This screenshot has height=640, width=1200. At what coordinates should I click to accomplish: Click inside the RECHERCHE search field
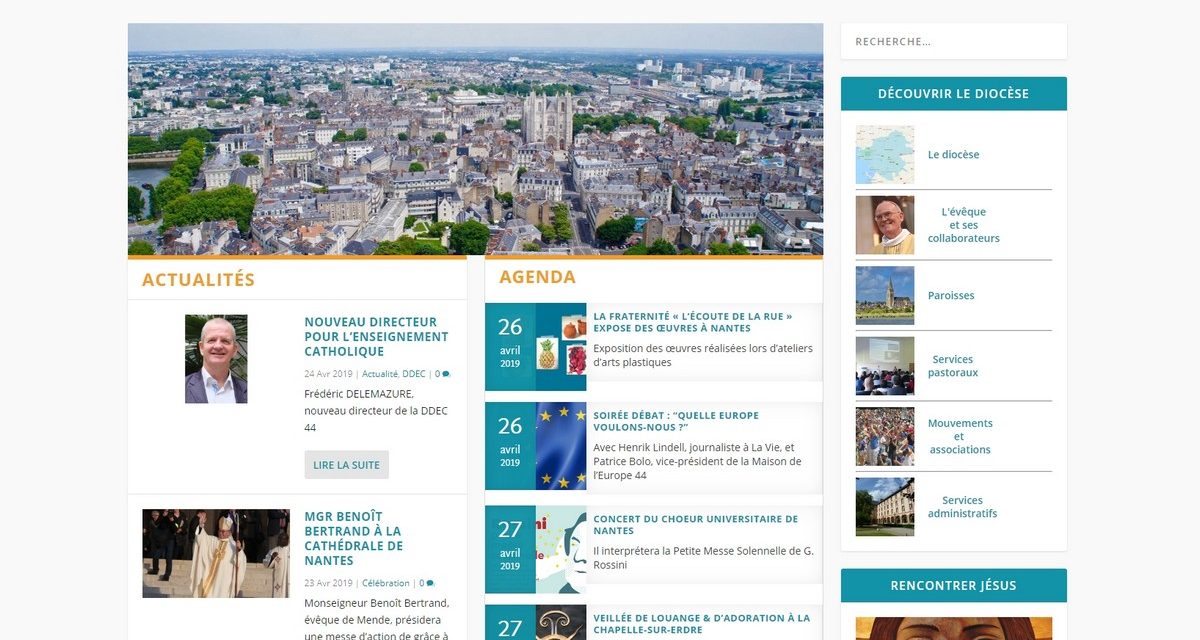[953, 40]
